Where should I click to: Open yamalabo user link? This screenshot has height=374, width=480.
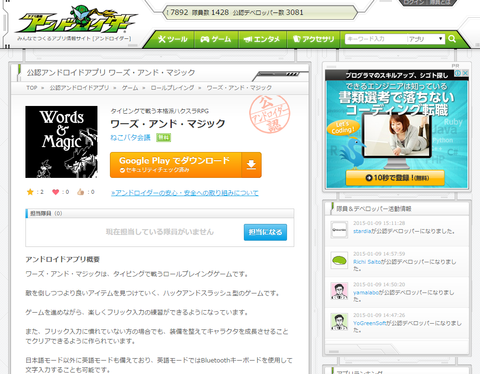(x=366, y=292)
